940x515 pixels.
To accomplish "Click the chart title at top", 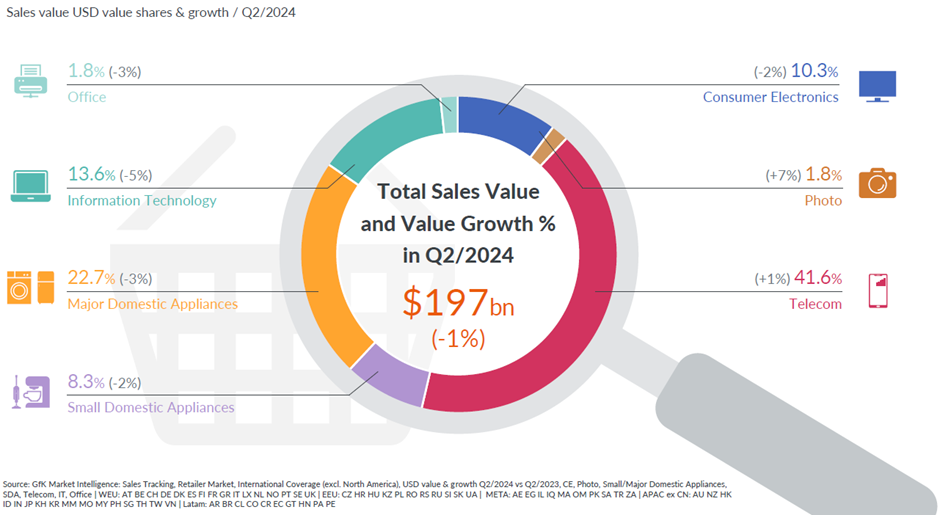I will pos(150,15).
